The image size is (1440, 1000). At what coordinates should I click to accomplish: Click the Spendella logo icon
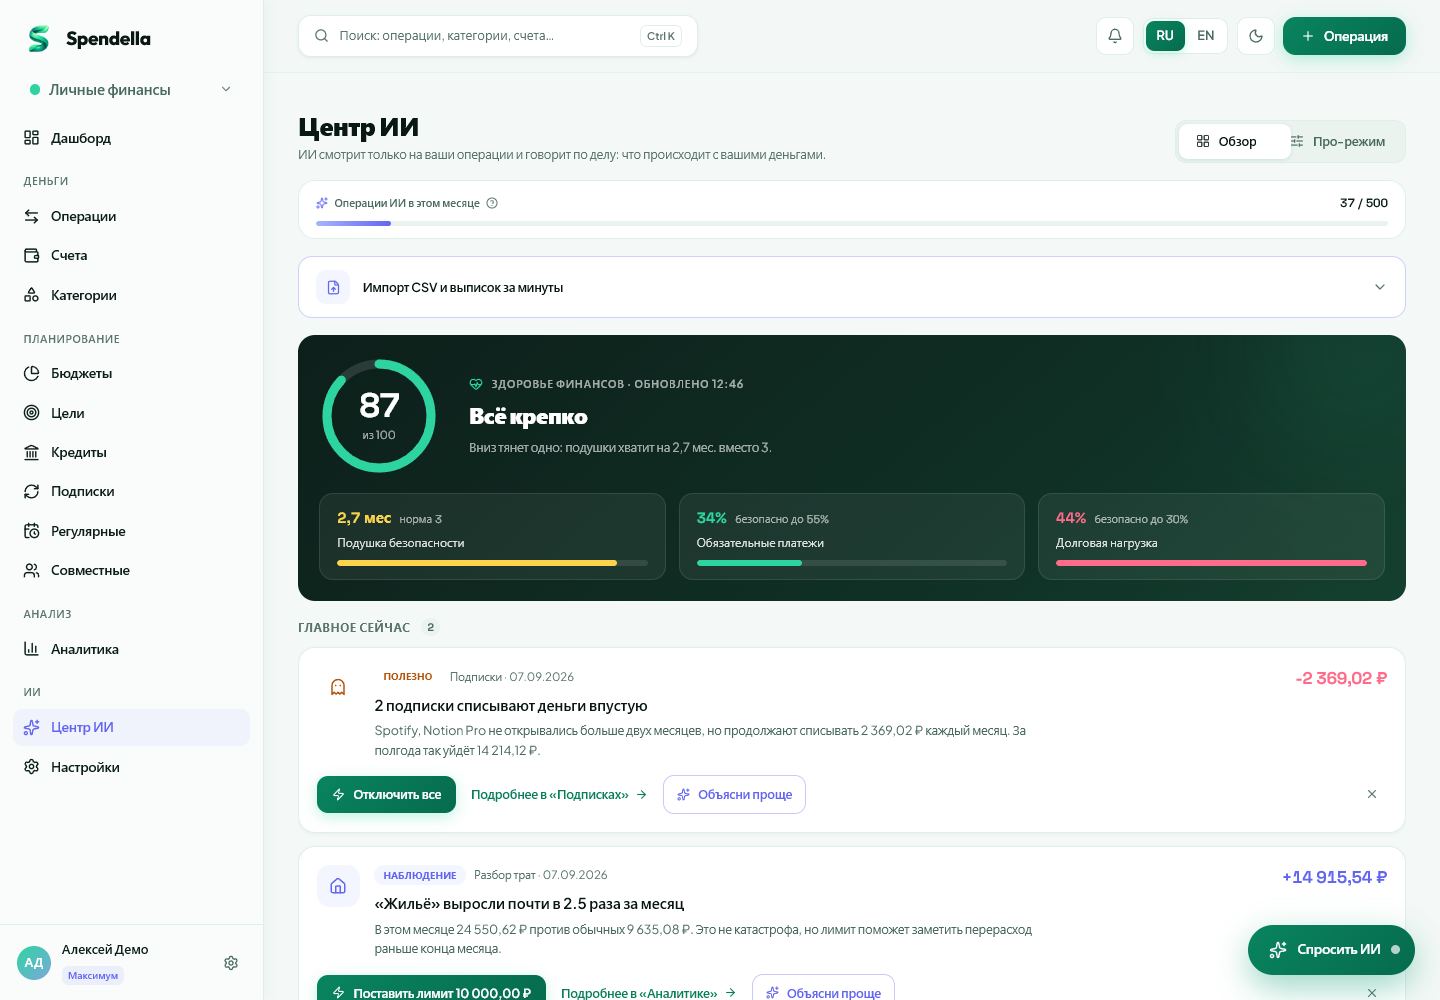coord(38,39)
